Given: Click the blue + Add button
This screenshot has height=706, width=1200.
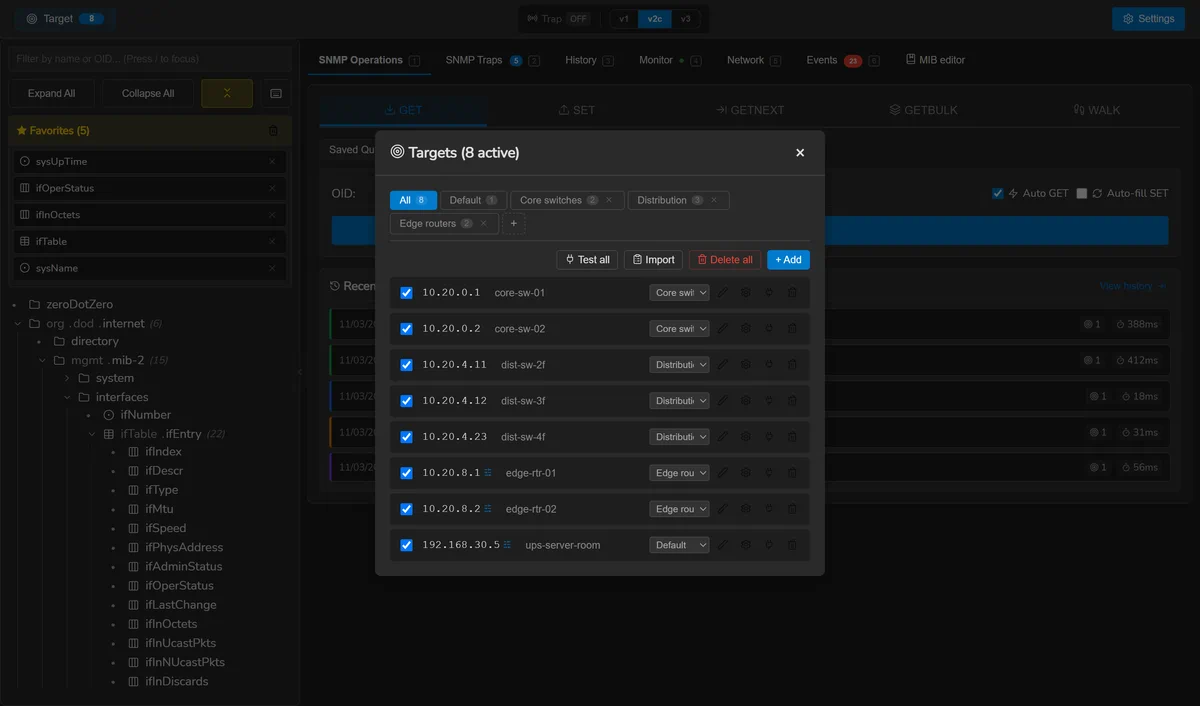Looking at the screenshot, I should point(788,260).
